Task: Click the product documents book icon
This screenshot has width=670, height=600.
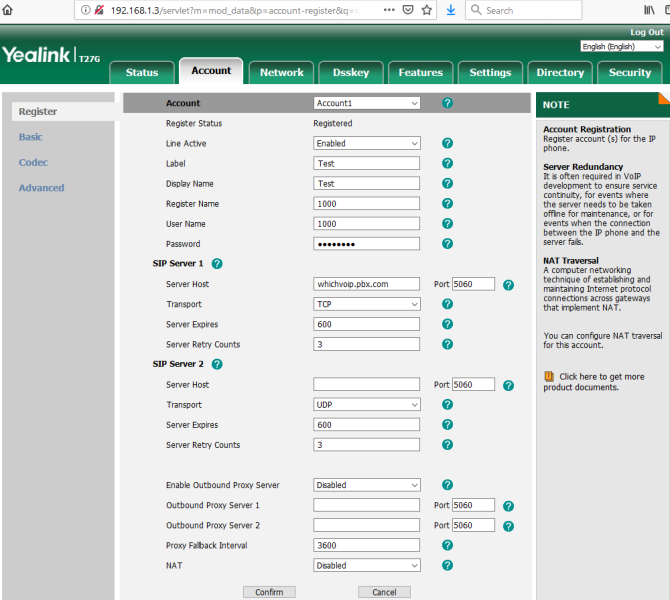Action: coord(549,376)
